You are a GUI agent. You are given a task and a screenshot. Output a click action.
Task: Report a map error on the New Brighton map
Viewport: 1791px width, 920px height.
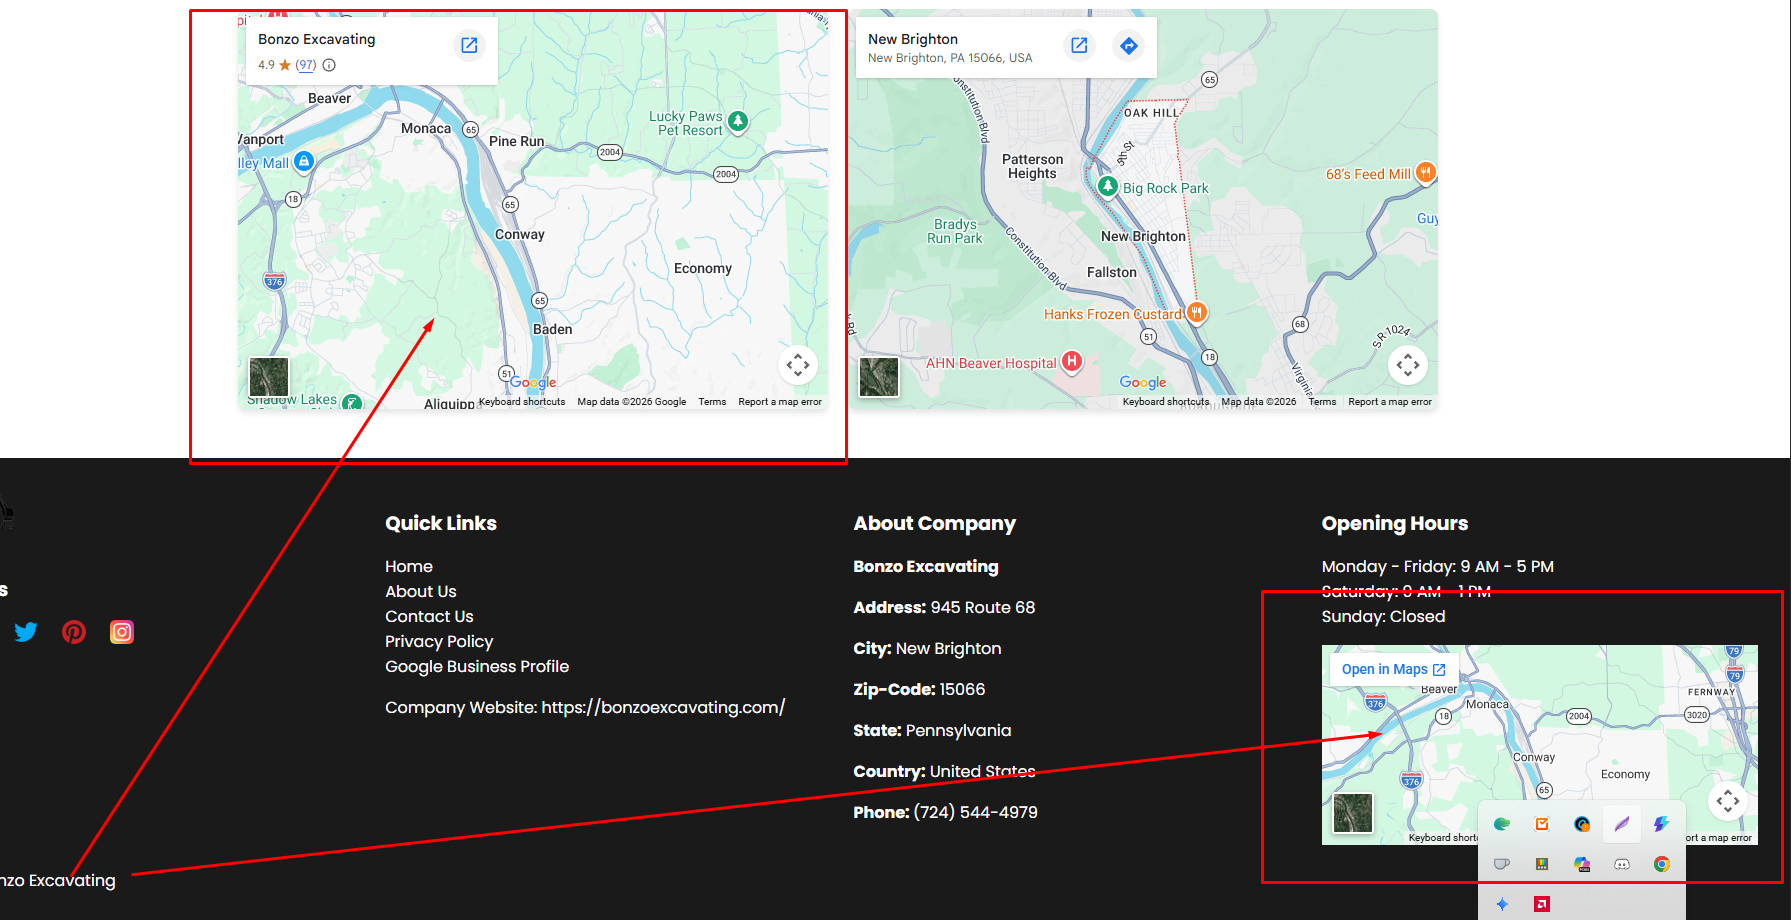[x=1390, y=402]
